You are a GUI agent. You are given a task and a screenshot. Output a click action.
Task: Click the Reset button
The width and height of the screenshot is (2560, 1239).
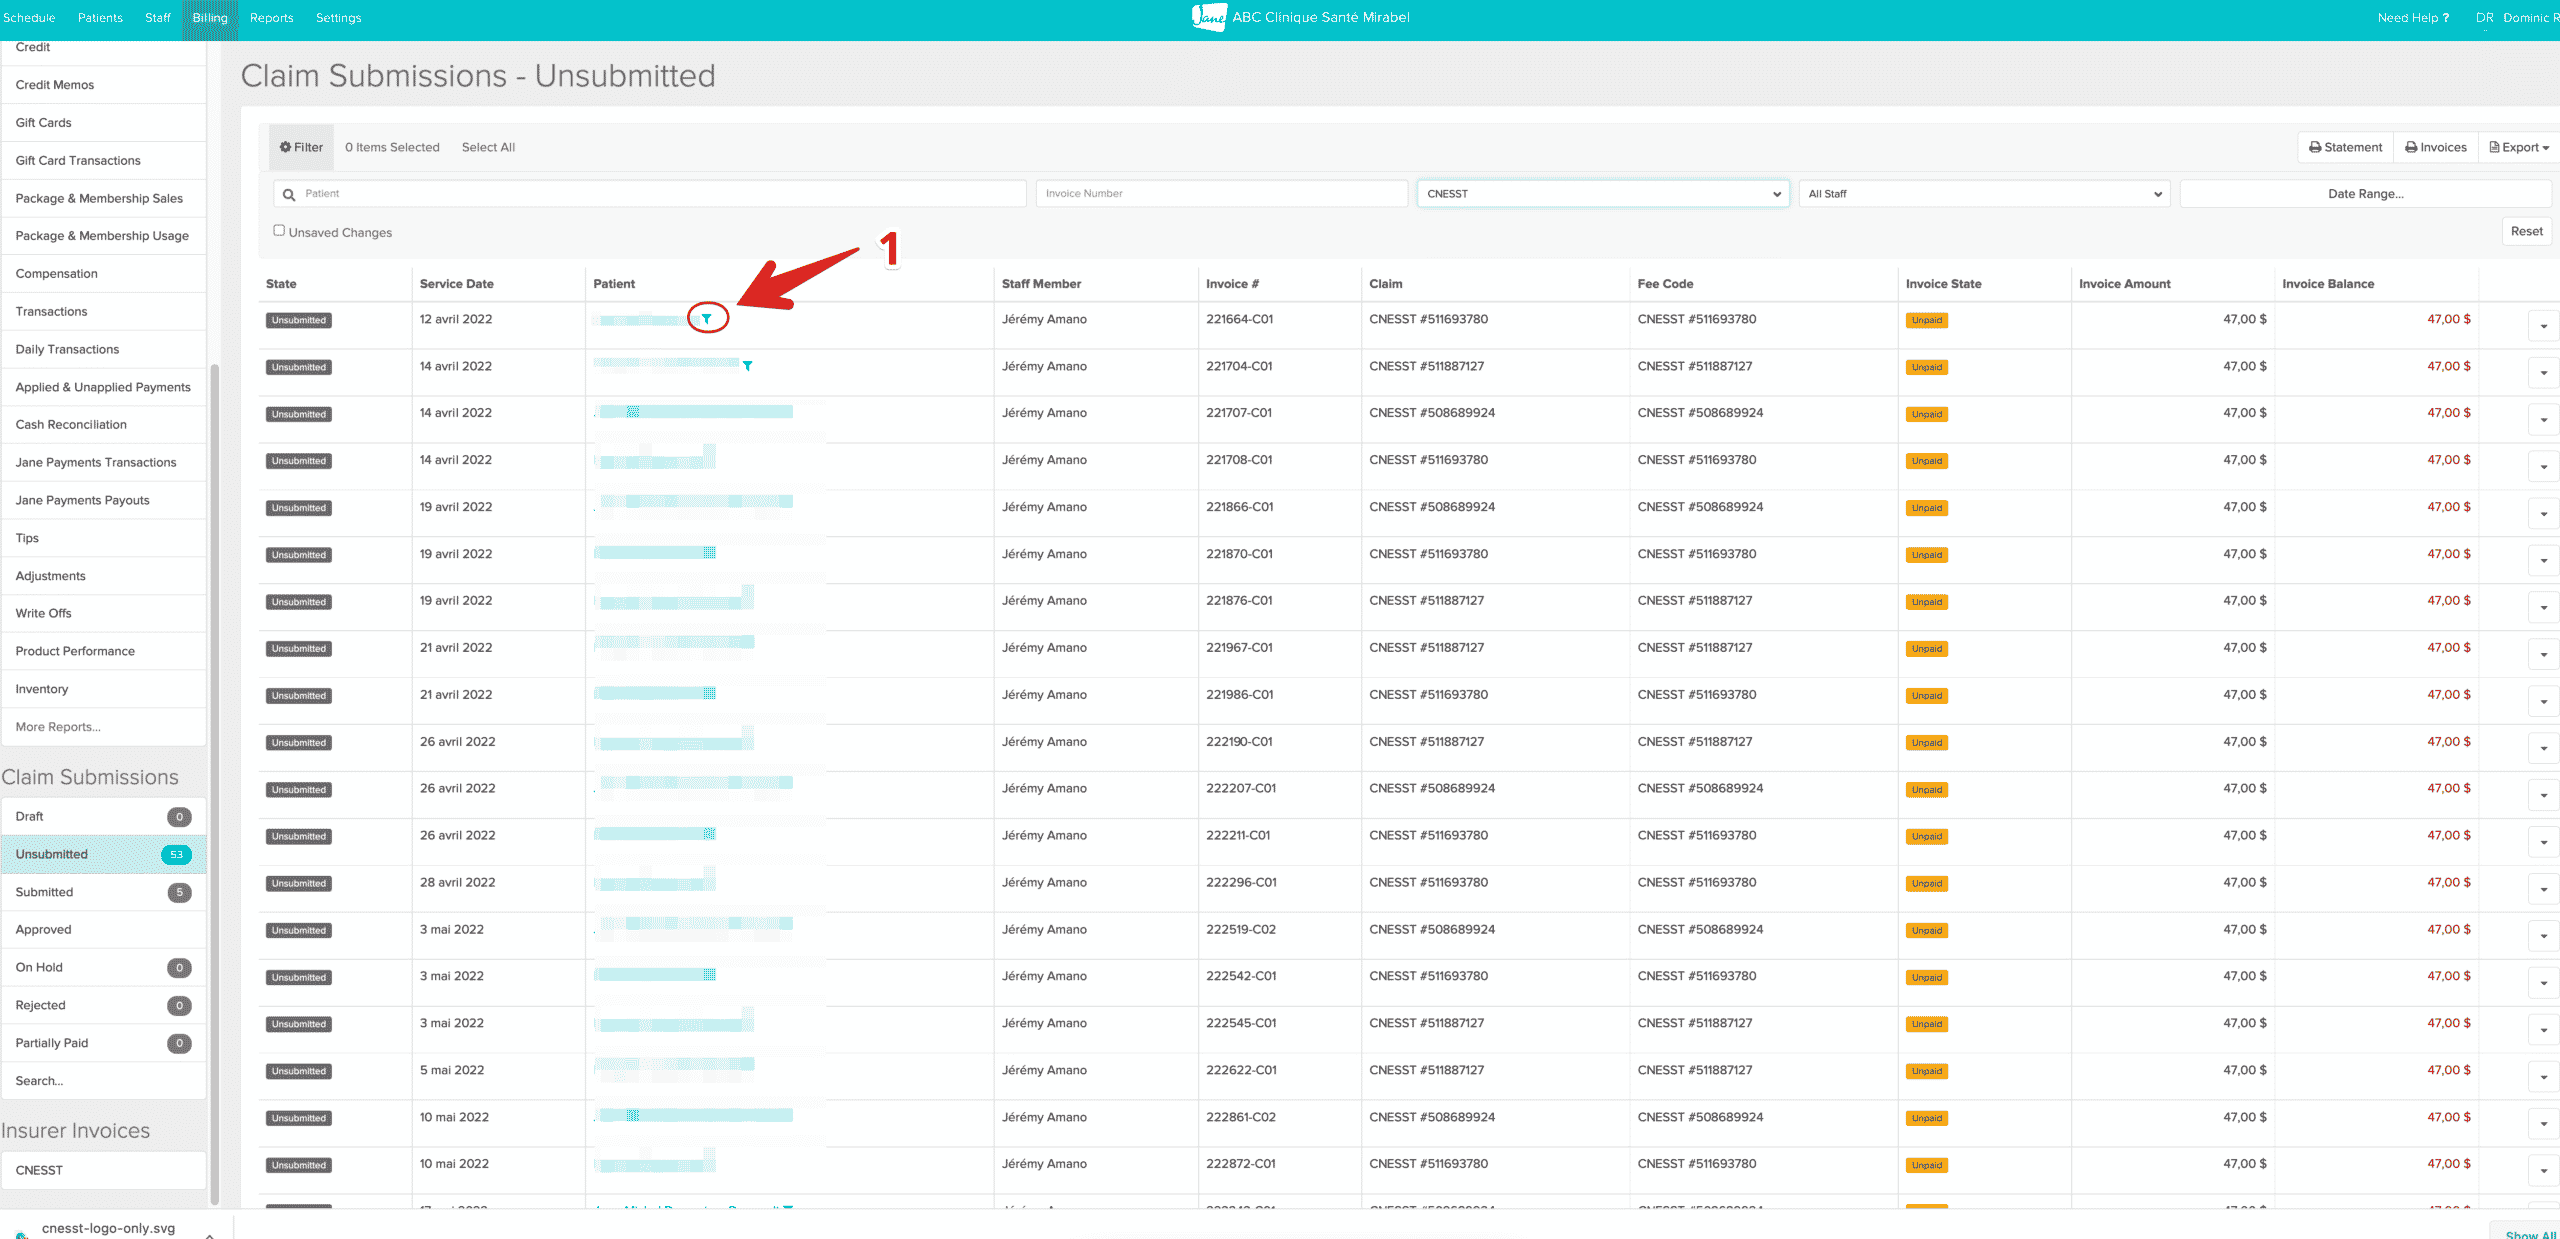pyautogui.click(x=2525, y=231)
